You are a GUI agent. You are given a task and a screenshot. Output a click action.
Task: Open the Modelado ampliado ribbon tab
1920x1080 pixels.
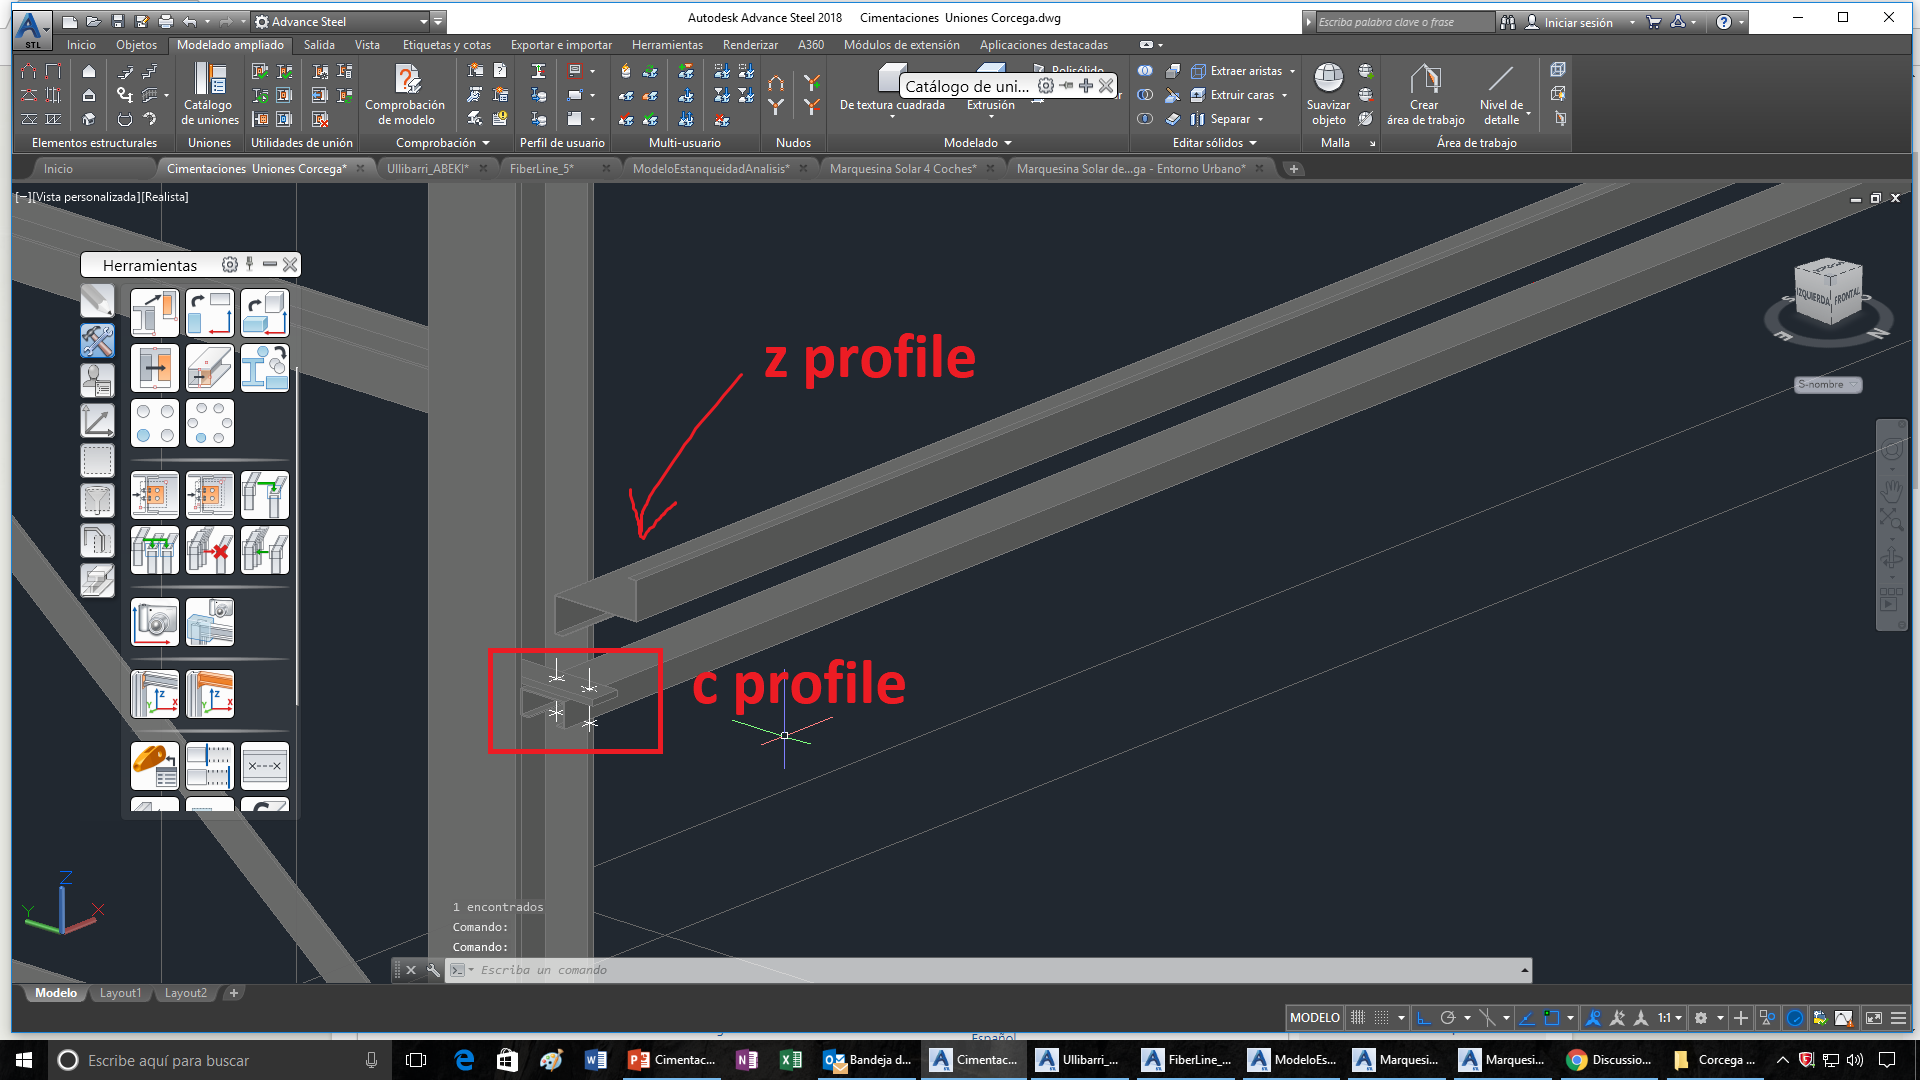click(x=230, y=45)
